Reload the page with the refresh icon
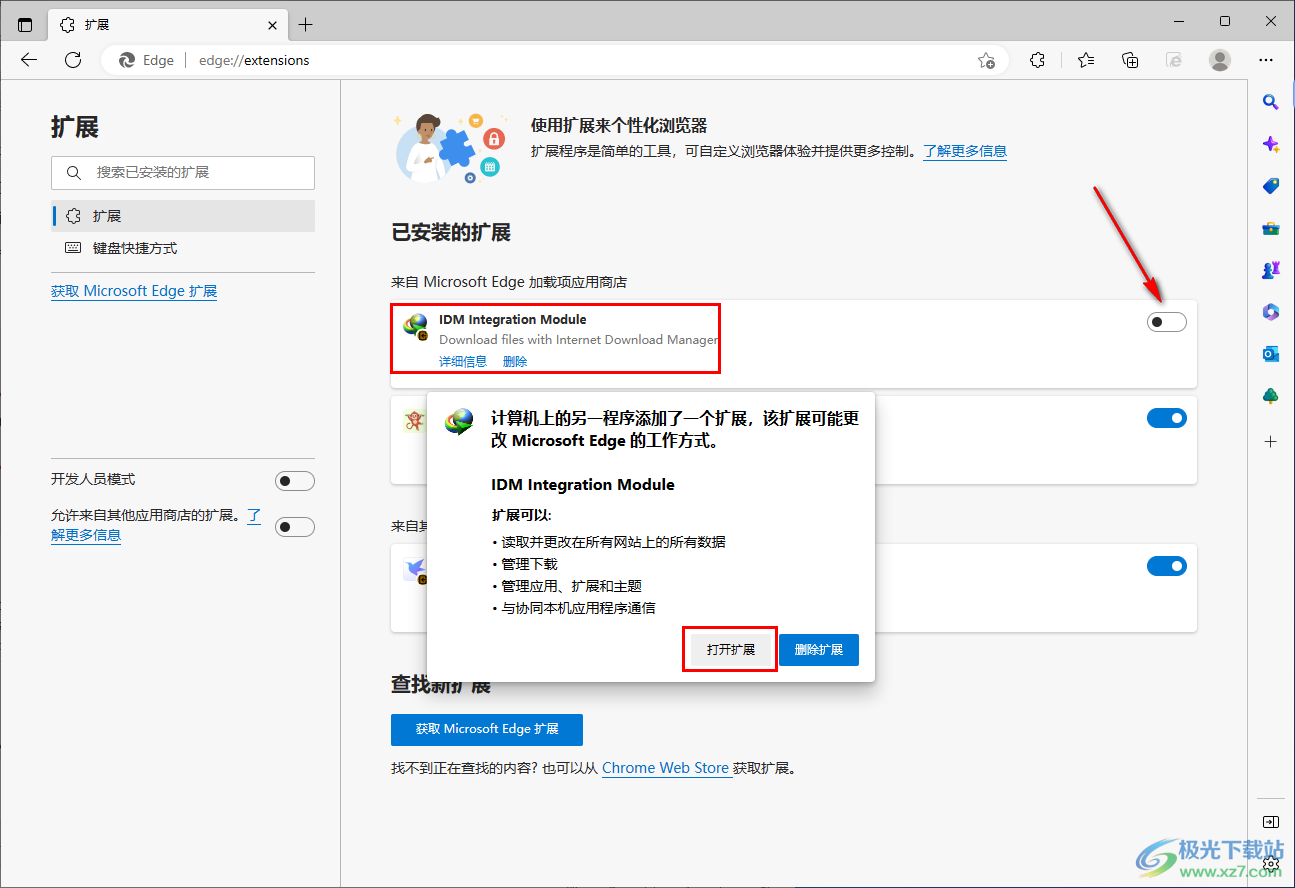 tap(73, 60)
